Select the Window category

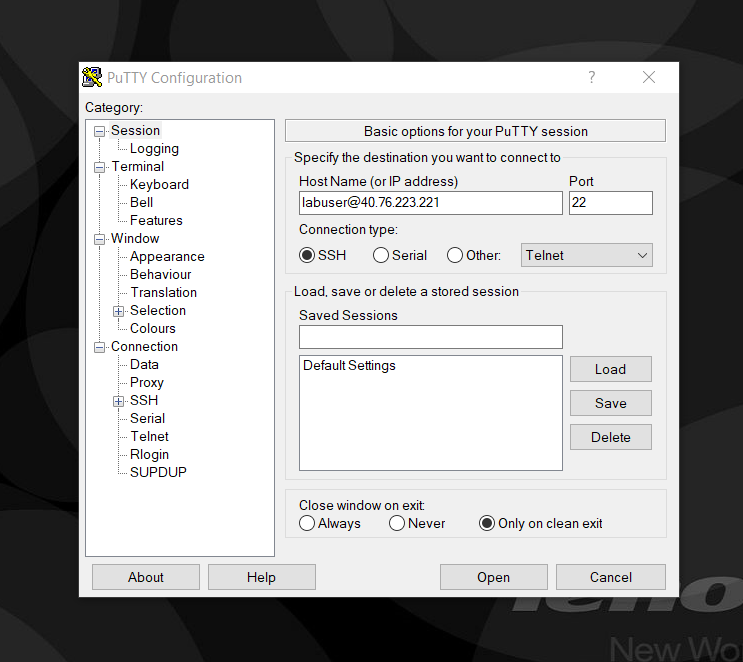[x=135, y=238]
